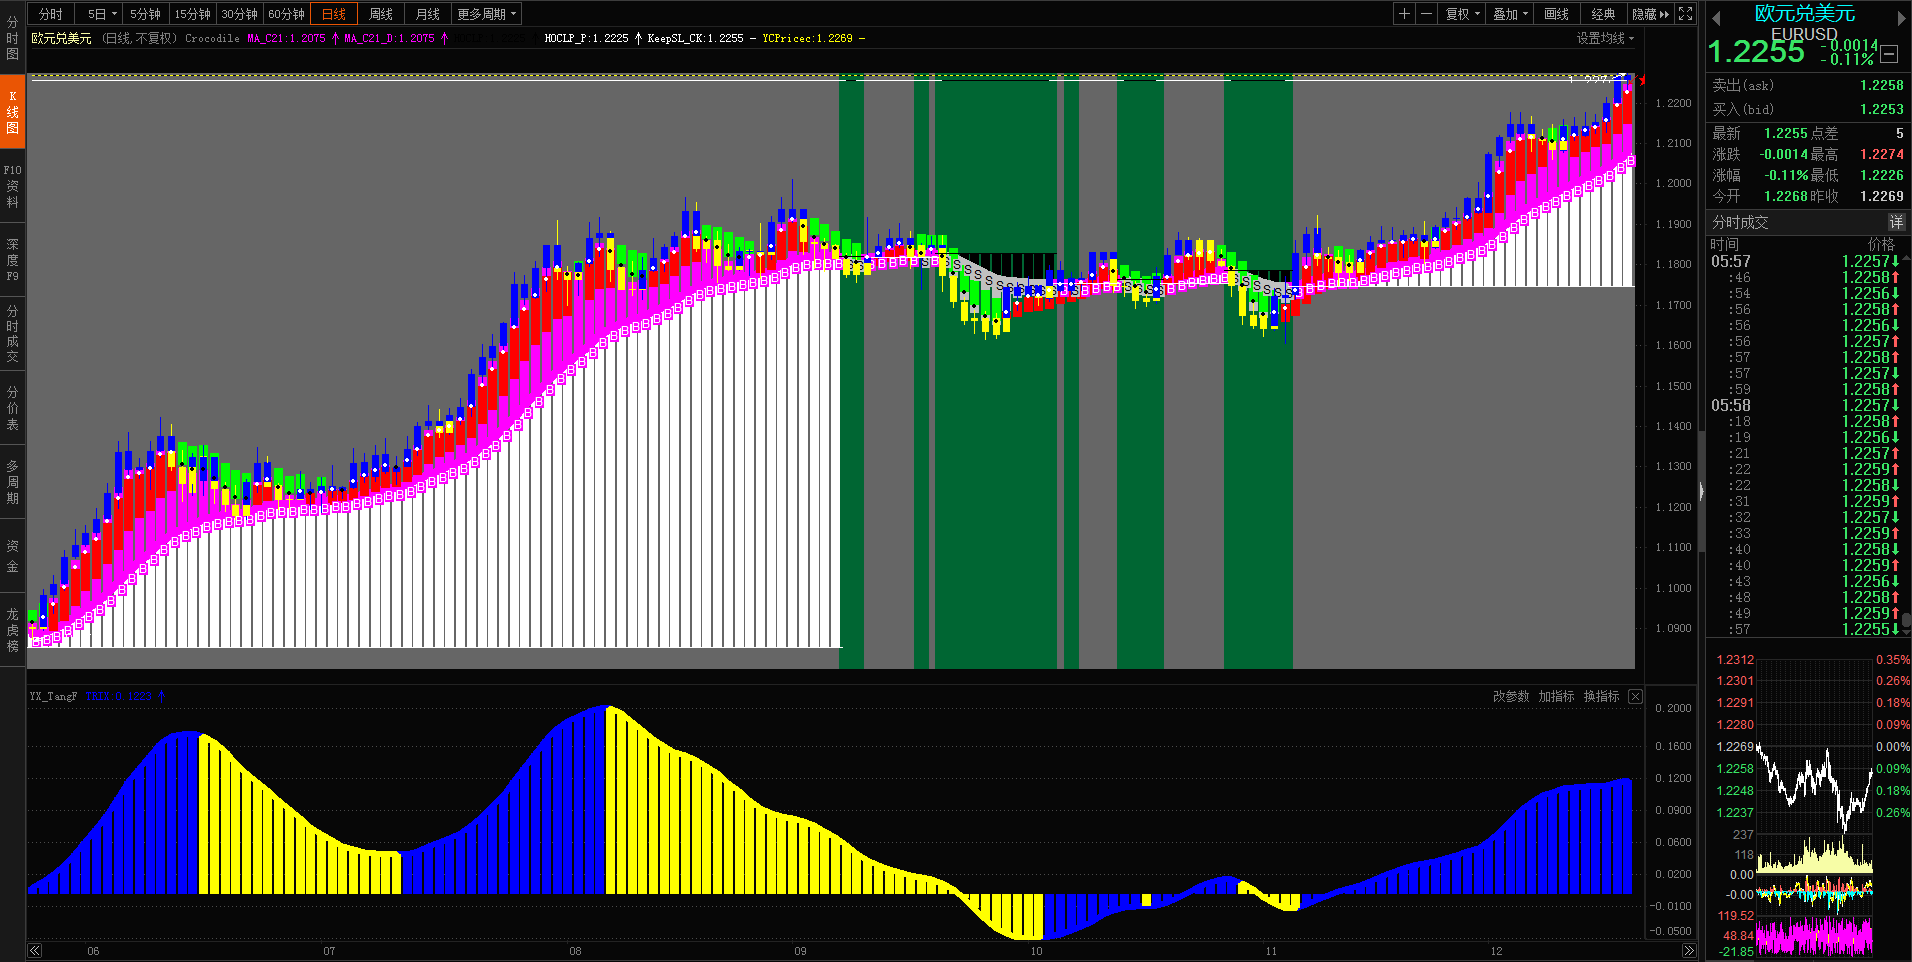Switch to the 周线 weekly tab
The width and height of the screenshot is (1912, 962).
381,14
